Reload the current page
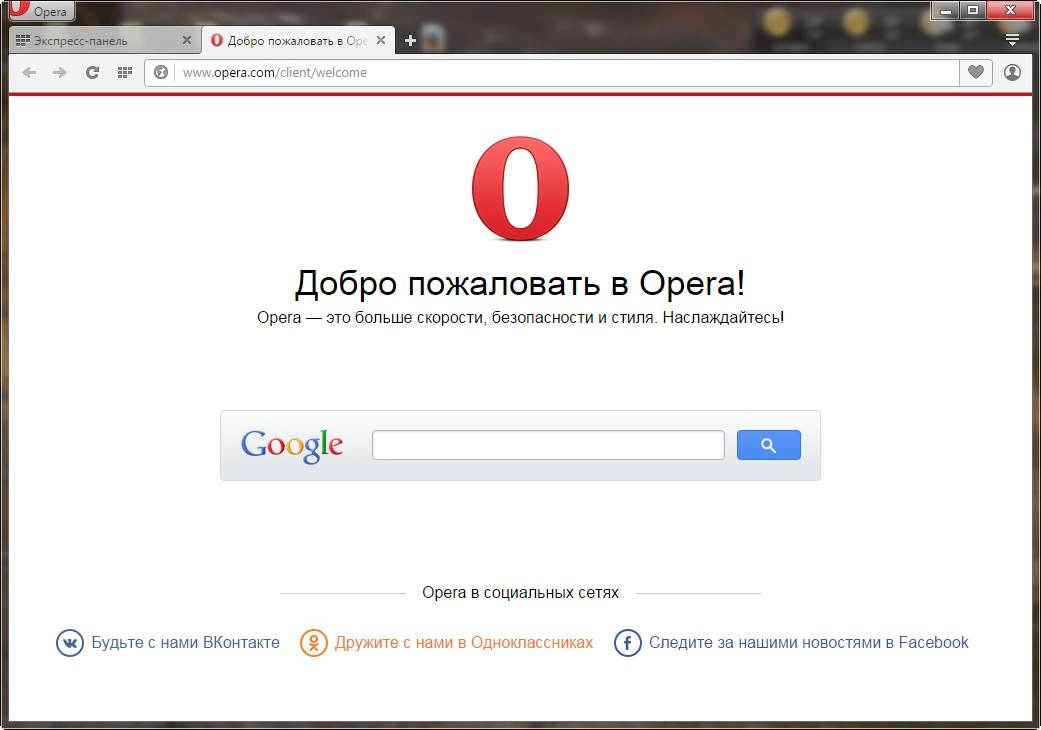Viewport: 1041px width, 730px height. click(92, 72)
